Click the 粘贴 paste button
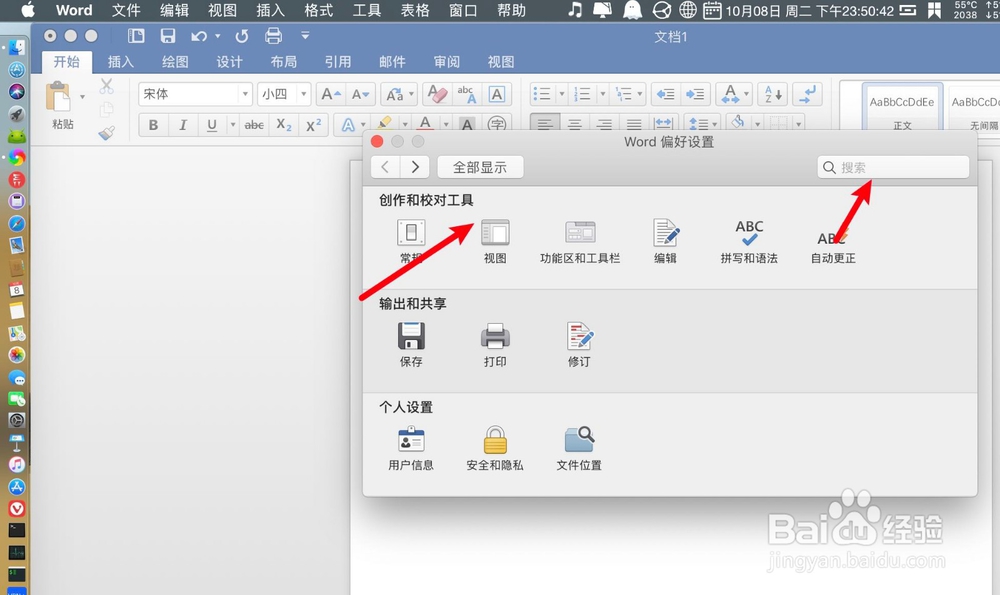This screenshot has height=595, width=1000. coord(61,106)
